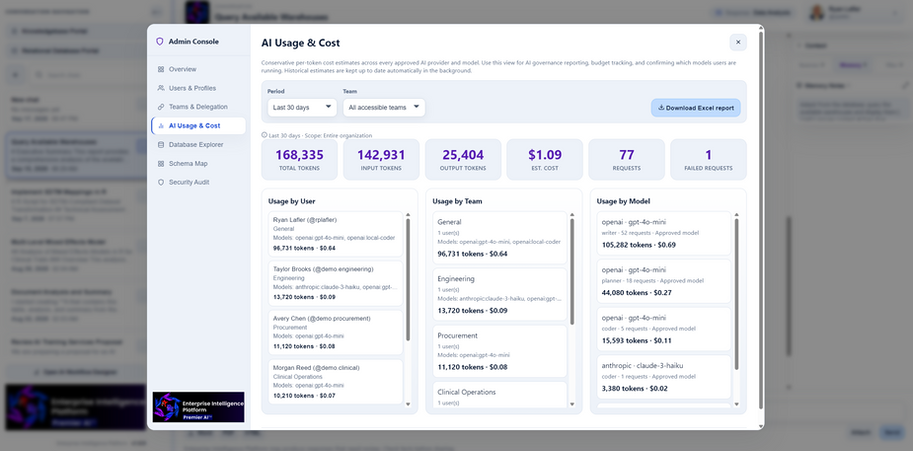The image size is (913, 451).
Task: Click the clock icon beside Last 30 days scope
Action: [x=264, y=135]
